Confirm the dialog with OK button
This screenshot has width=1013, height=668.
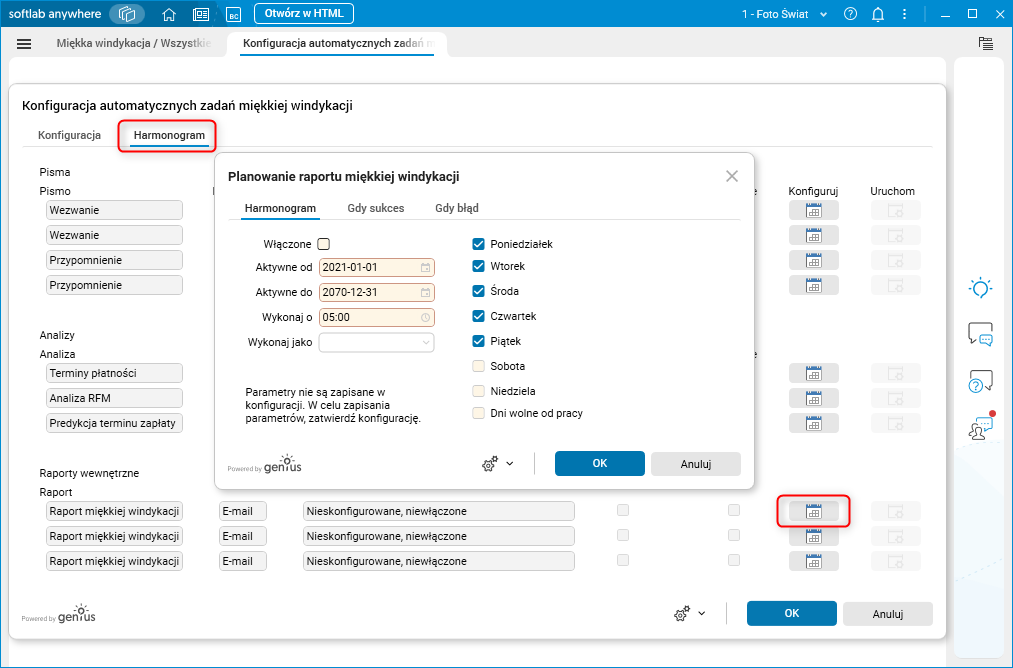click(x=599, y=464)
